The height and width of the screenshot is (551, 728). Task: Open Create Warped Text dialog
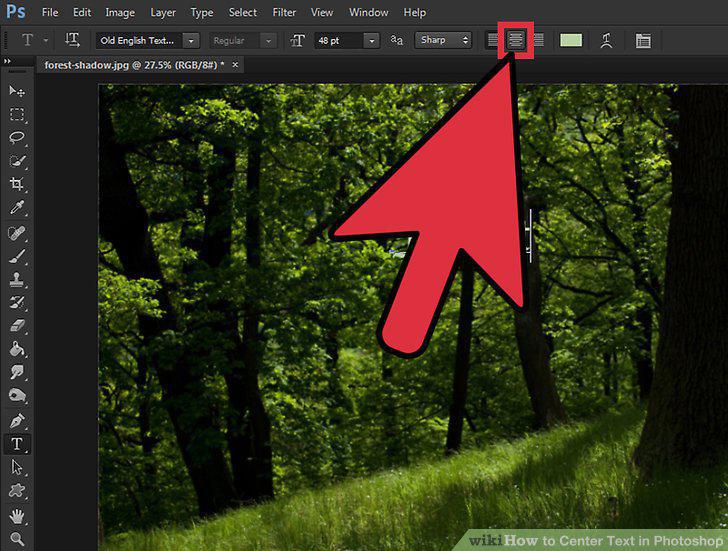(x=606, y=40)
